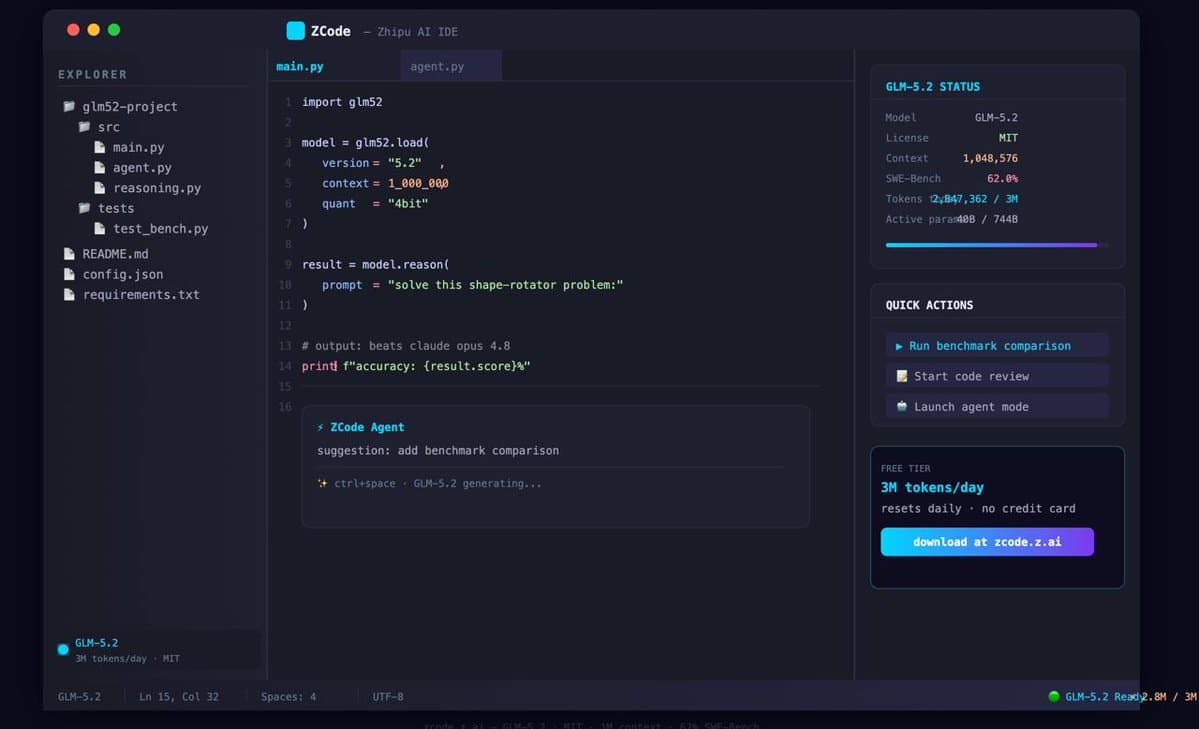1199x729 pixels.
Task: Click code line 1 import glm52
Action: pyautogui.click(x=342, y=102)
